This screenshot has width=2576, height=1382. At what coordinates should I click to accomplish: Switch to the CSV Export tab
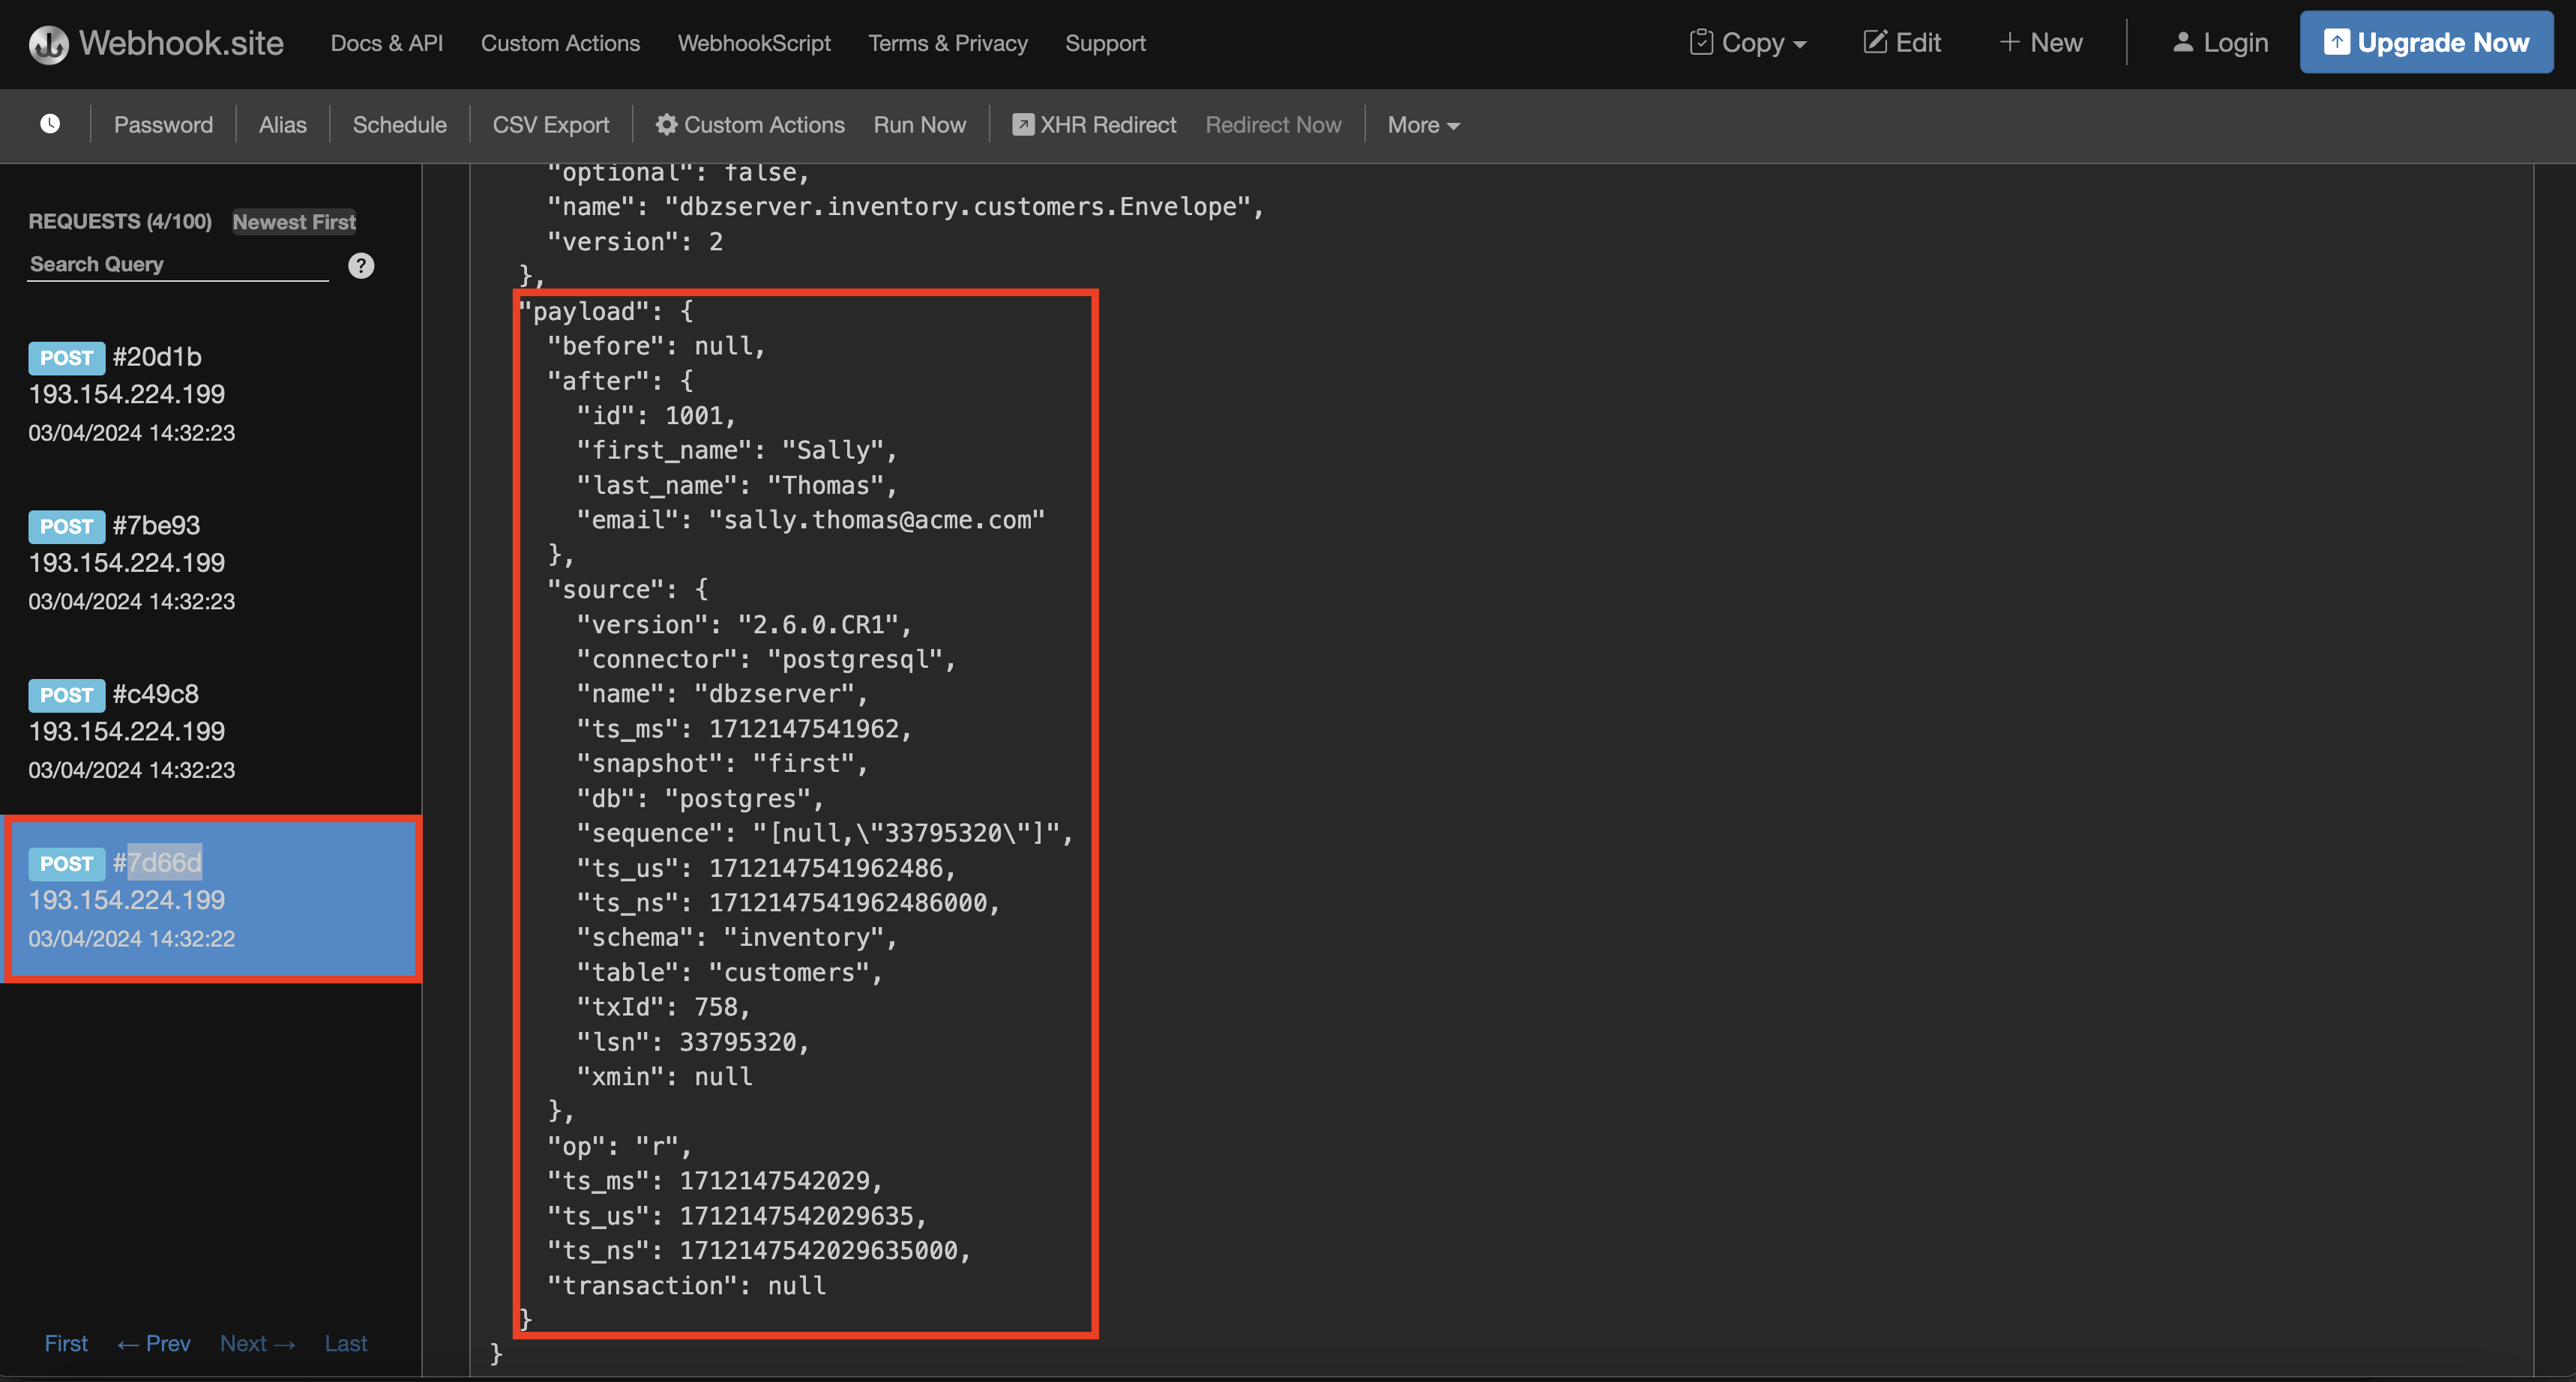click(x=551, y=124)
